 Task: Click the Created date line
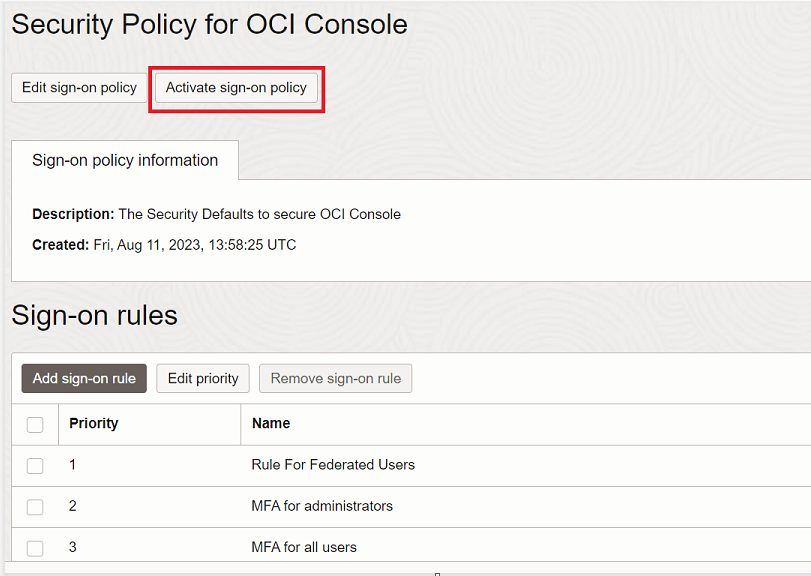164,244
